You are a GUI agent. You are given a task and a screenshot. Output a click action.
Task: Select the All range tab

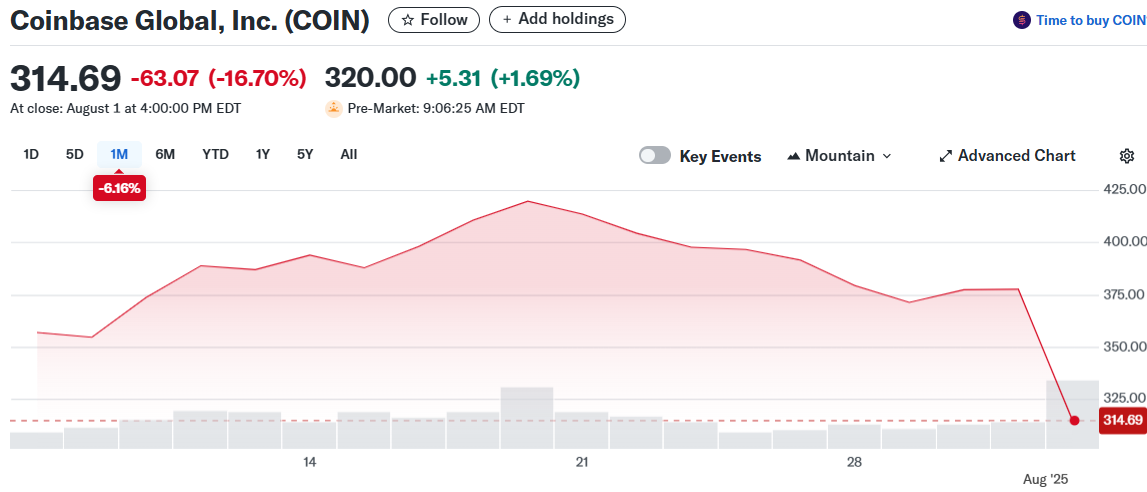tap(349, 154)
